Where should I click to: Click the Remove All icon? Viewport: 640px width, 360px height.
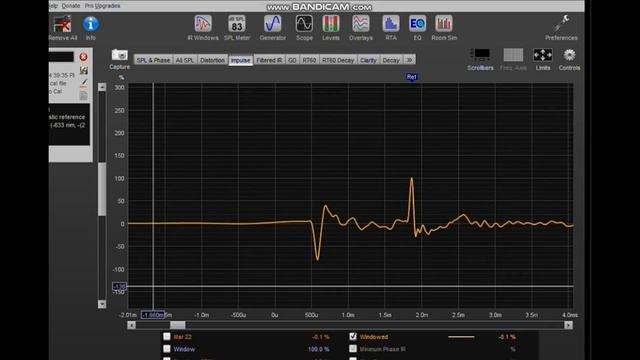pyautogui.click(x=62, y=24)
